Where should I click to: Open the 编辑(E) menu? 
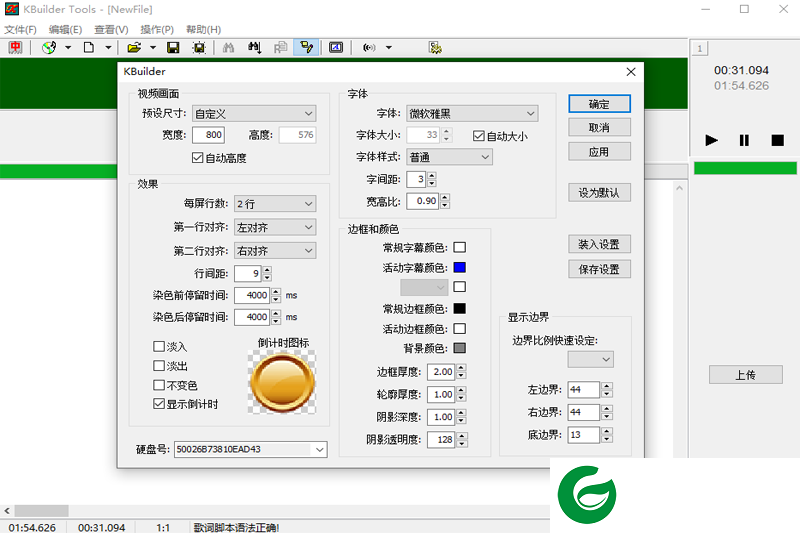(65, 30)
